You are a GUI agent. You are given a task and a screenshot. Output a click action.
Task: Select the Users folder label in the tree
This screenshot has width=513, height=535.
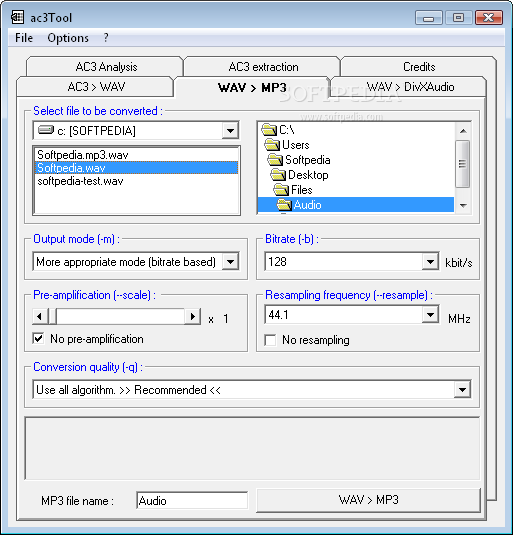pos(296,145)
